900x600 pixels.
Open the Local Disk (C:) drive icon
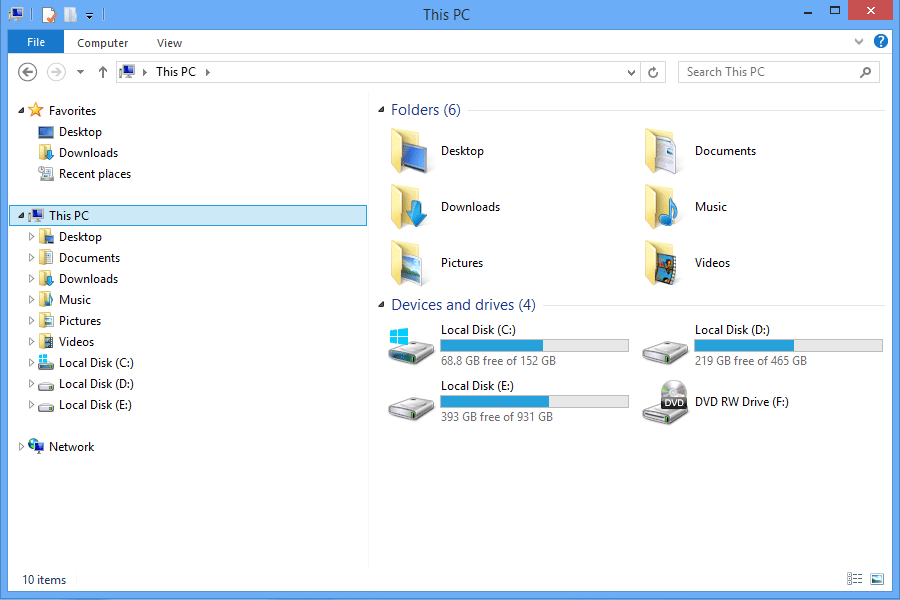click(x=411, y=346)
